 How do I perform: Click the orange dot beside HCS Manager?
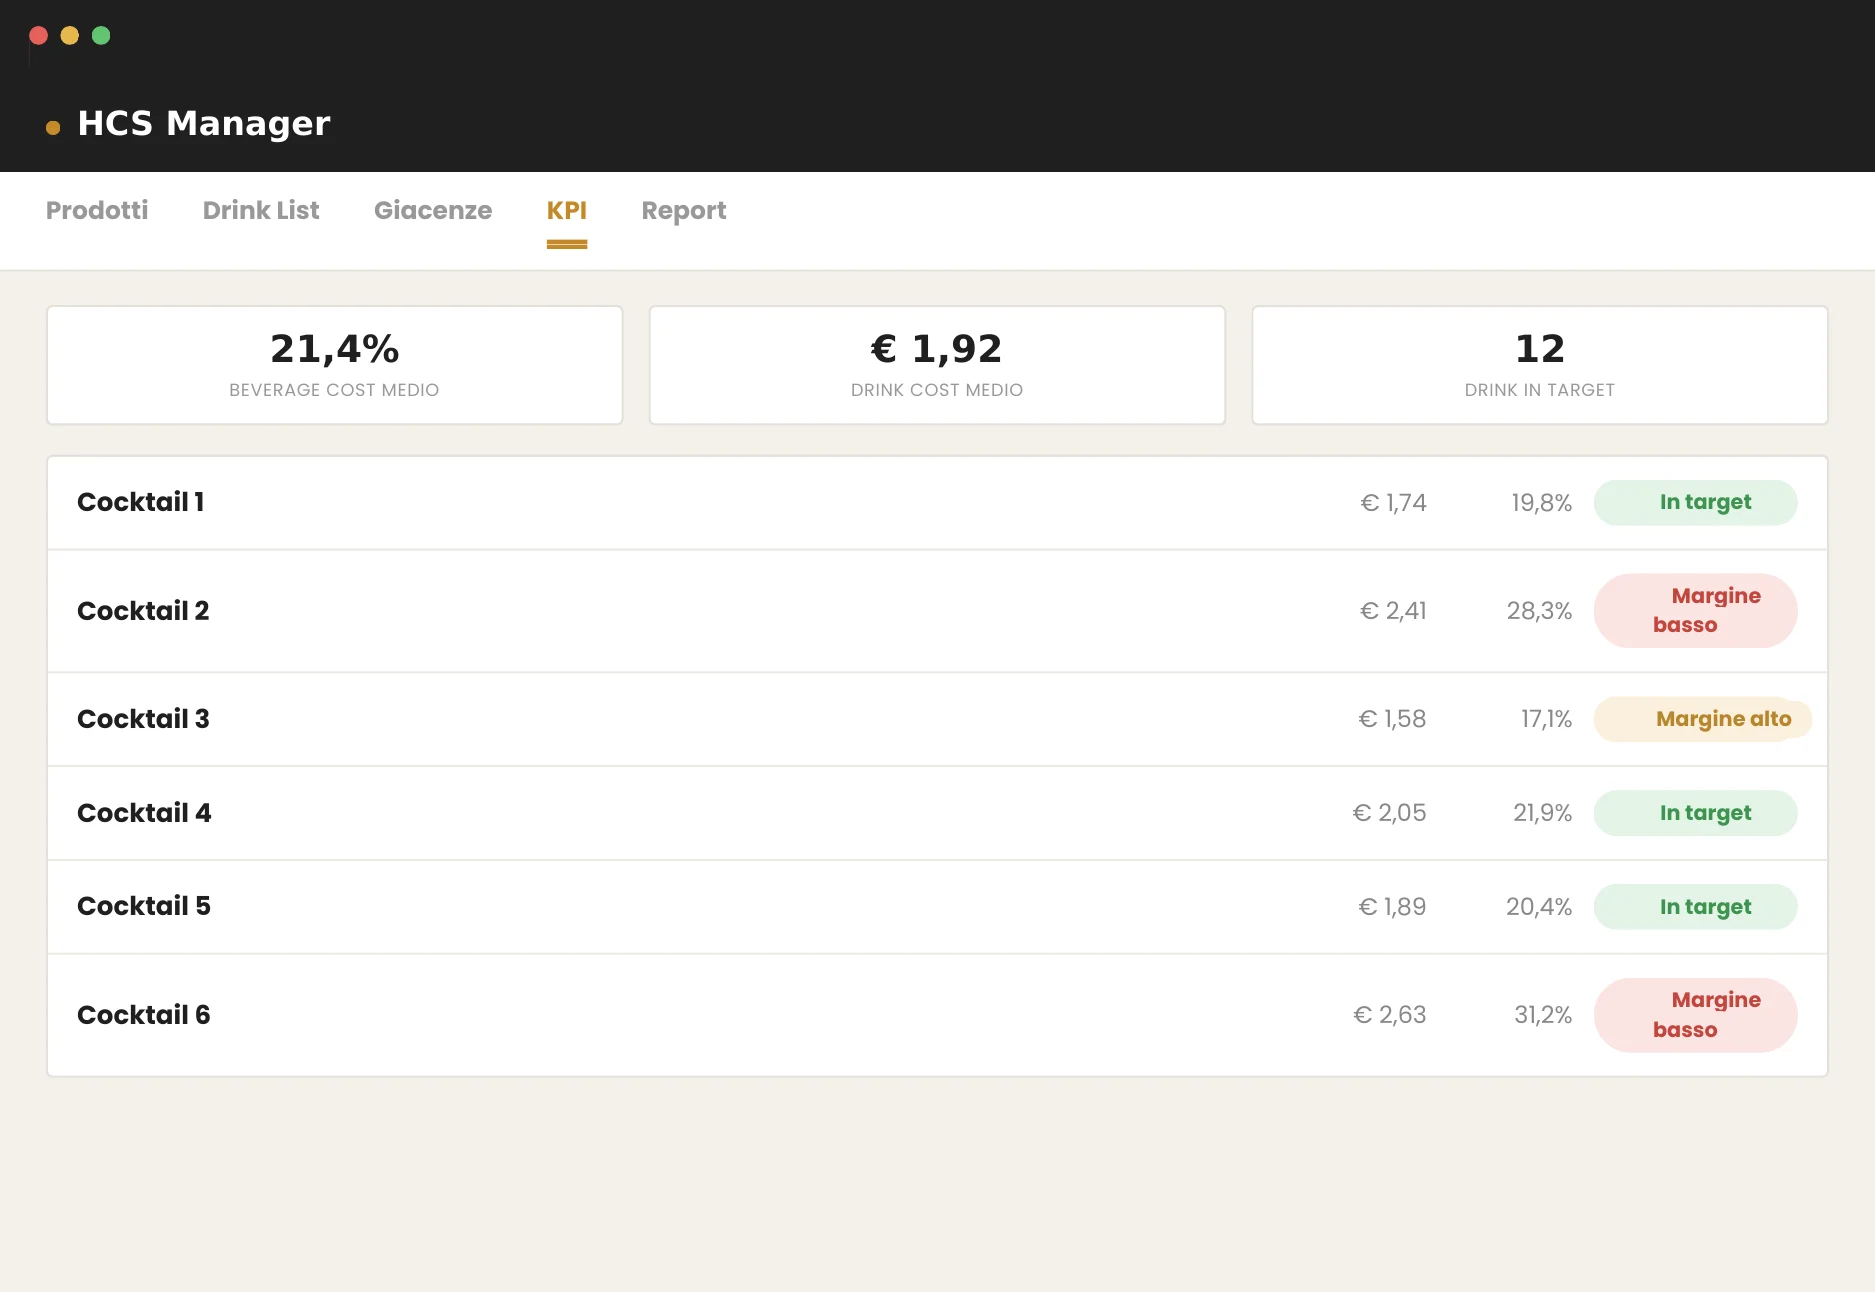point(53,127)
